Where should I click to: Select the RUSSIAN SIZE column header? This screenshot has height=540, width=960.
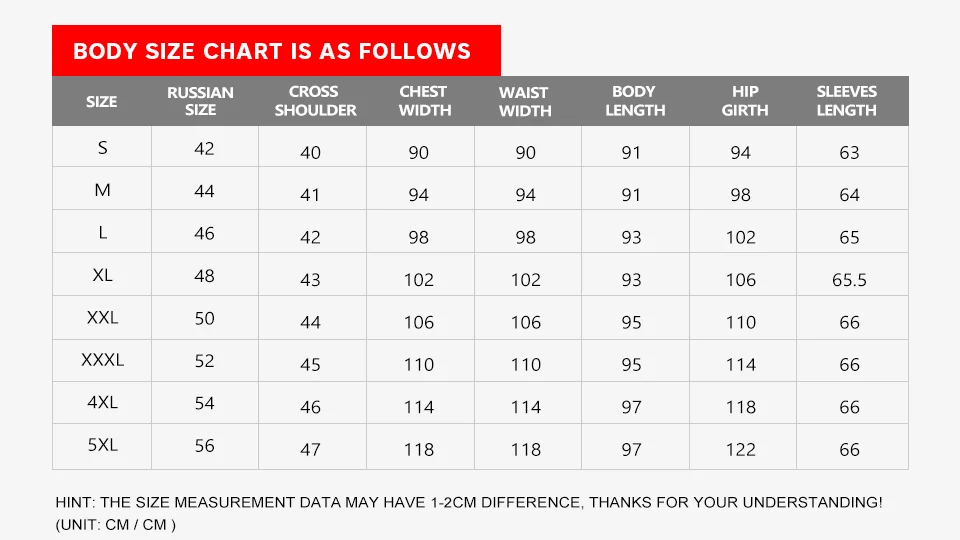[x=200, y=101]
